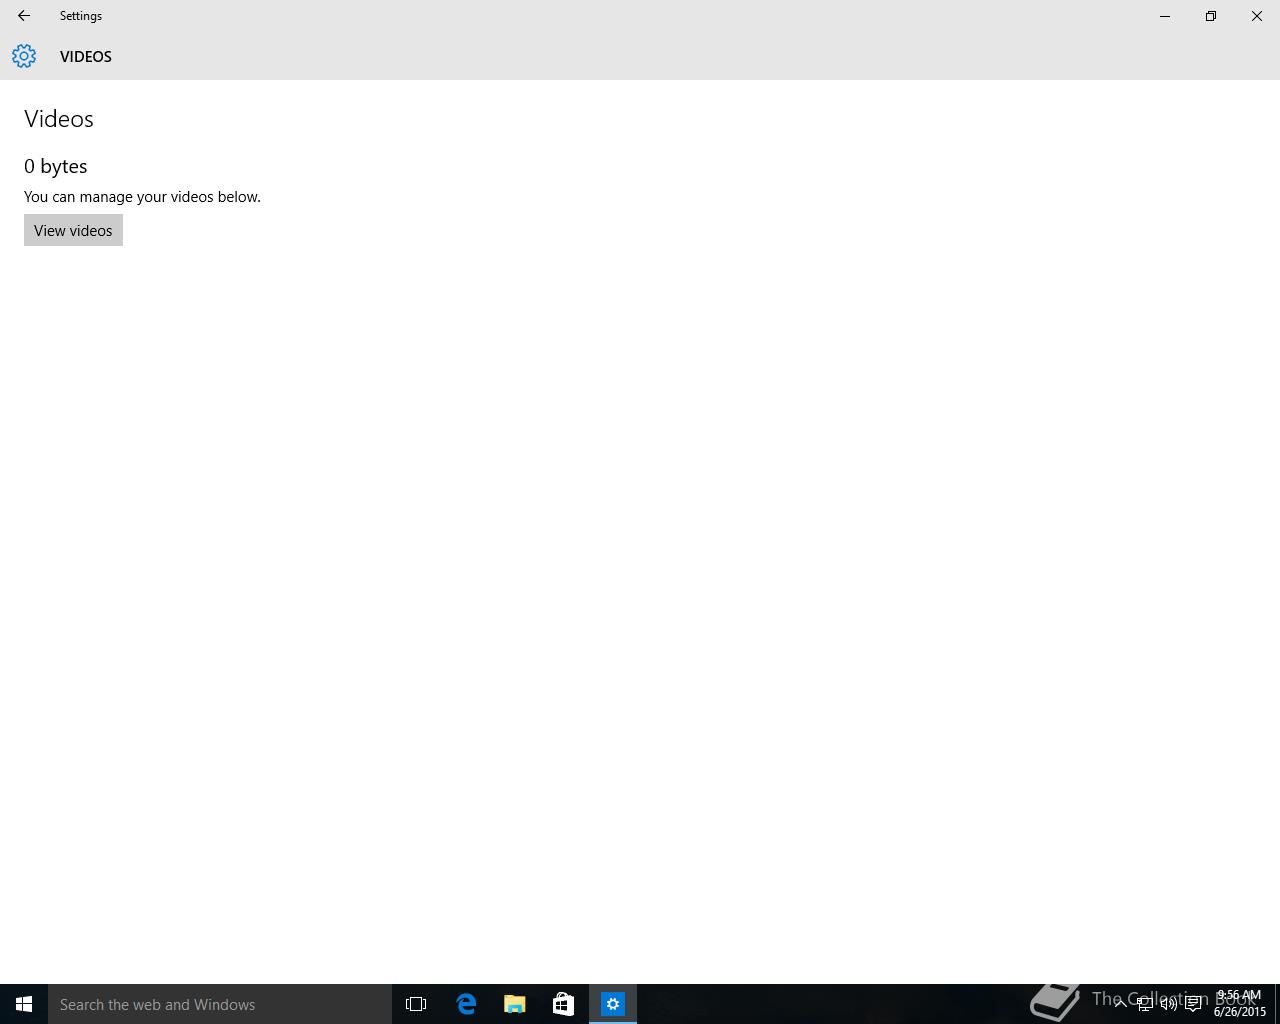Go back using the Settings back arrow
This screenshot has height=1024, width=1280.
[23, 16]
